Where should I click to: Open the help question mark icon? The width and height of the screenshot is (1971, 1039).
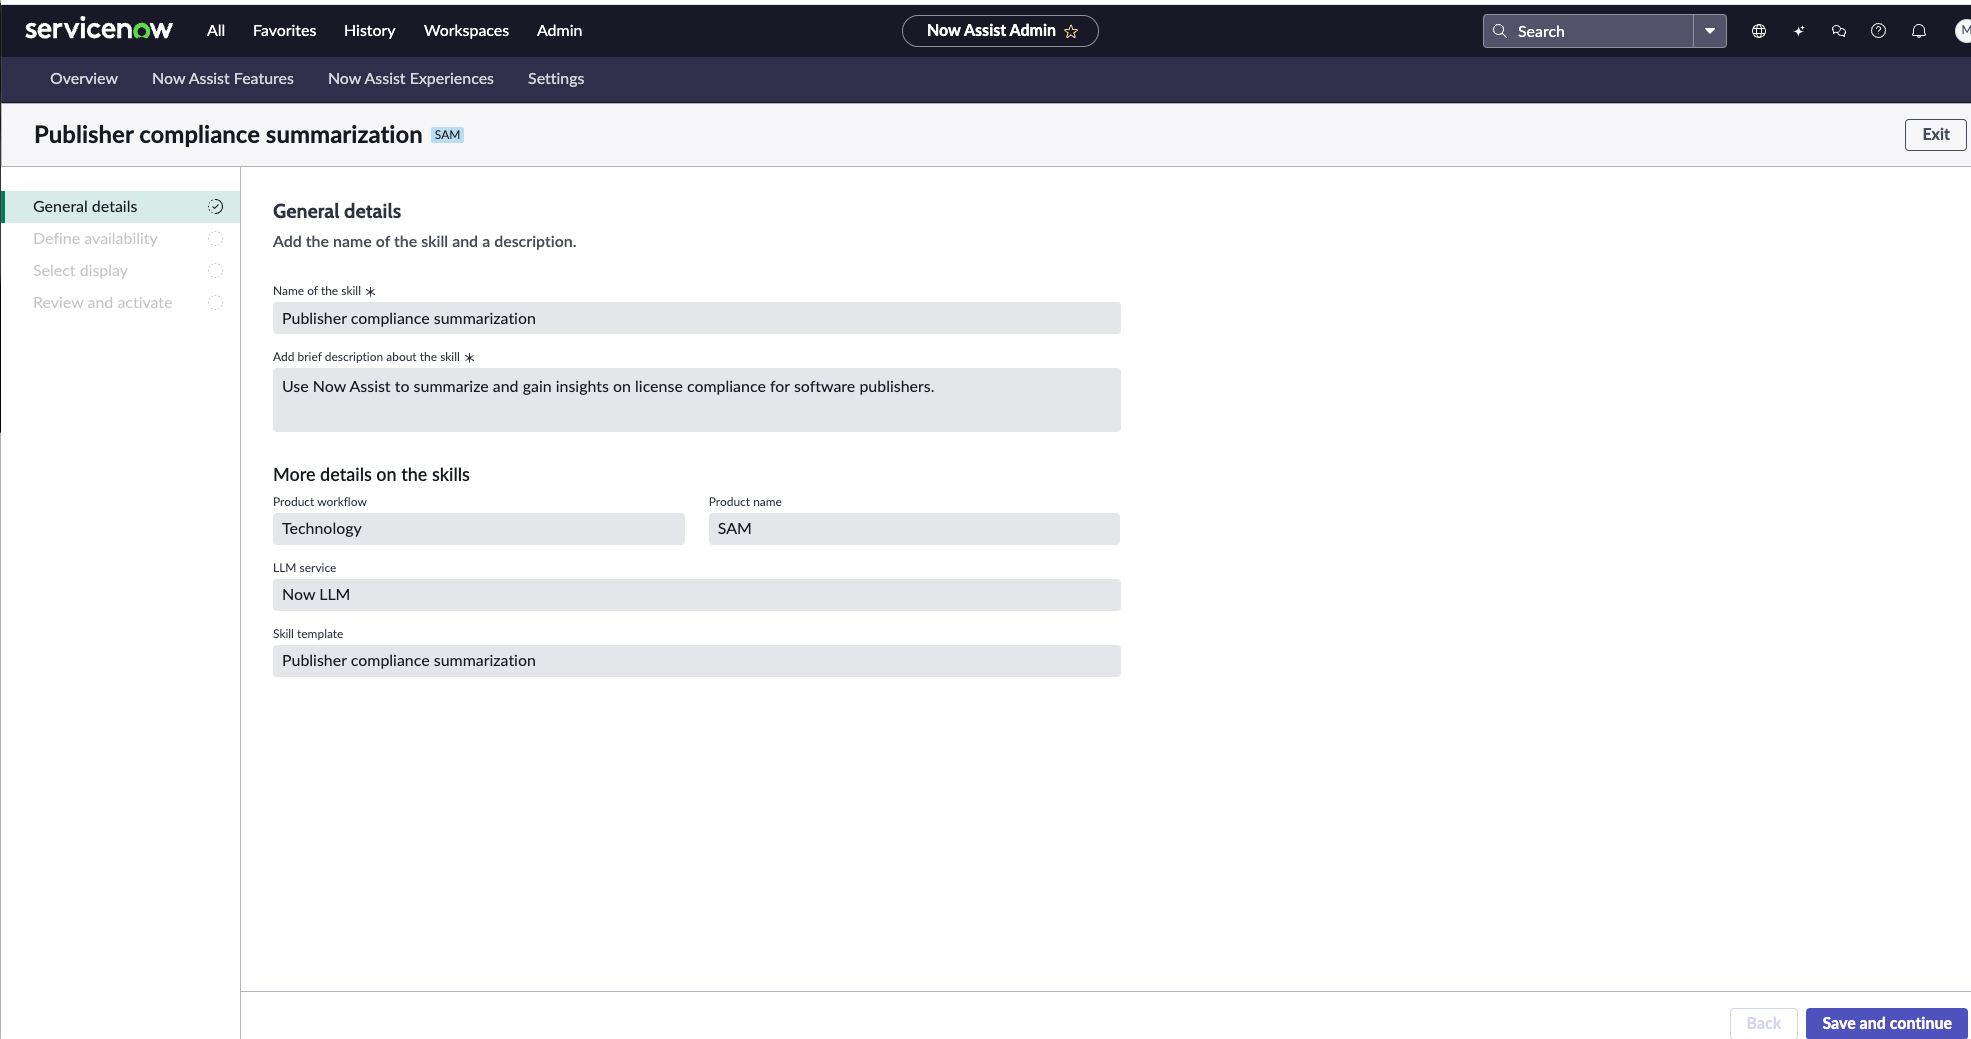coord(1879,31)
